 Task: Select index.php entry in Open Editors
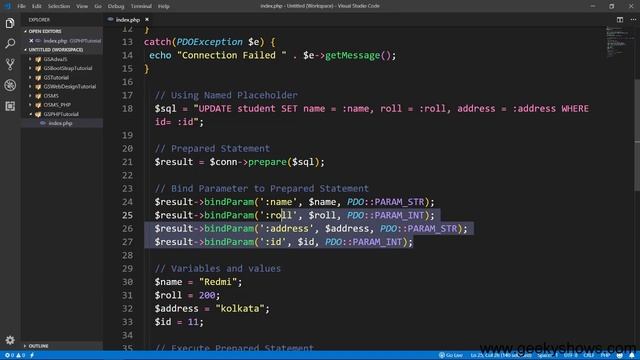pyautogui.click(x=61, y=40)
